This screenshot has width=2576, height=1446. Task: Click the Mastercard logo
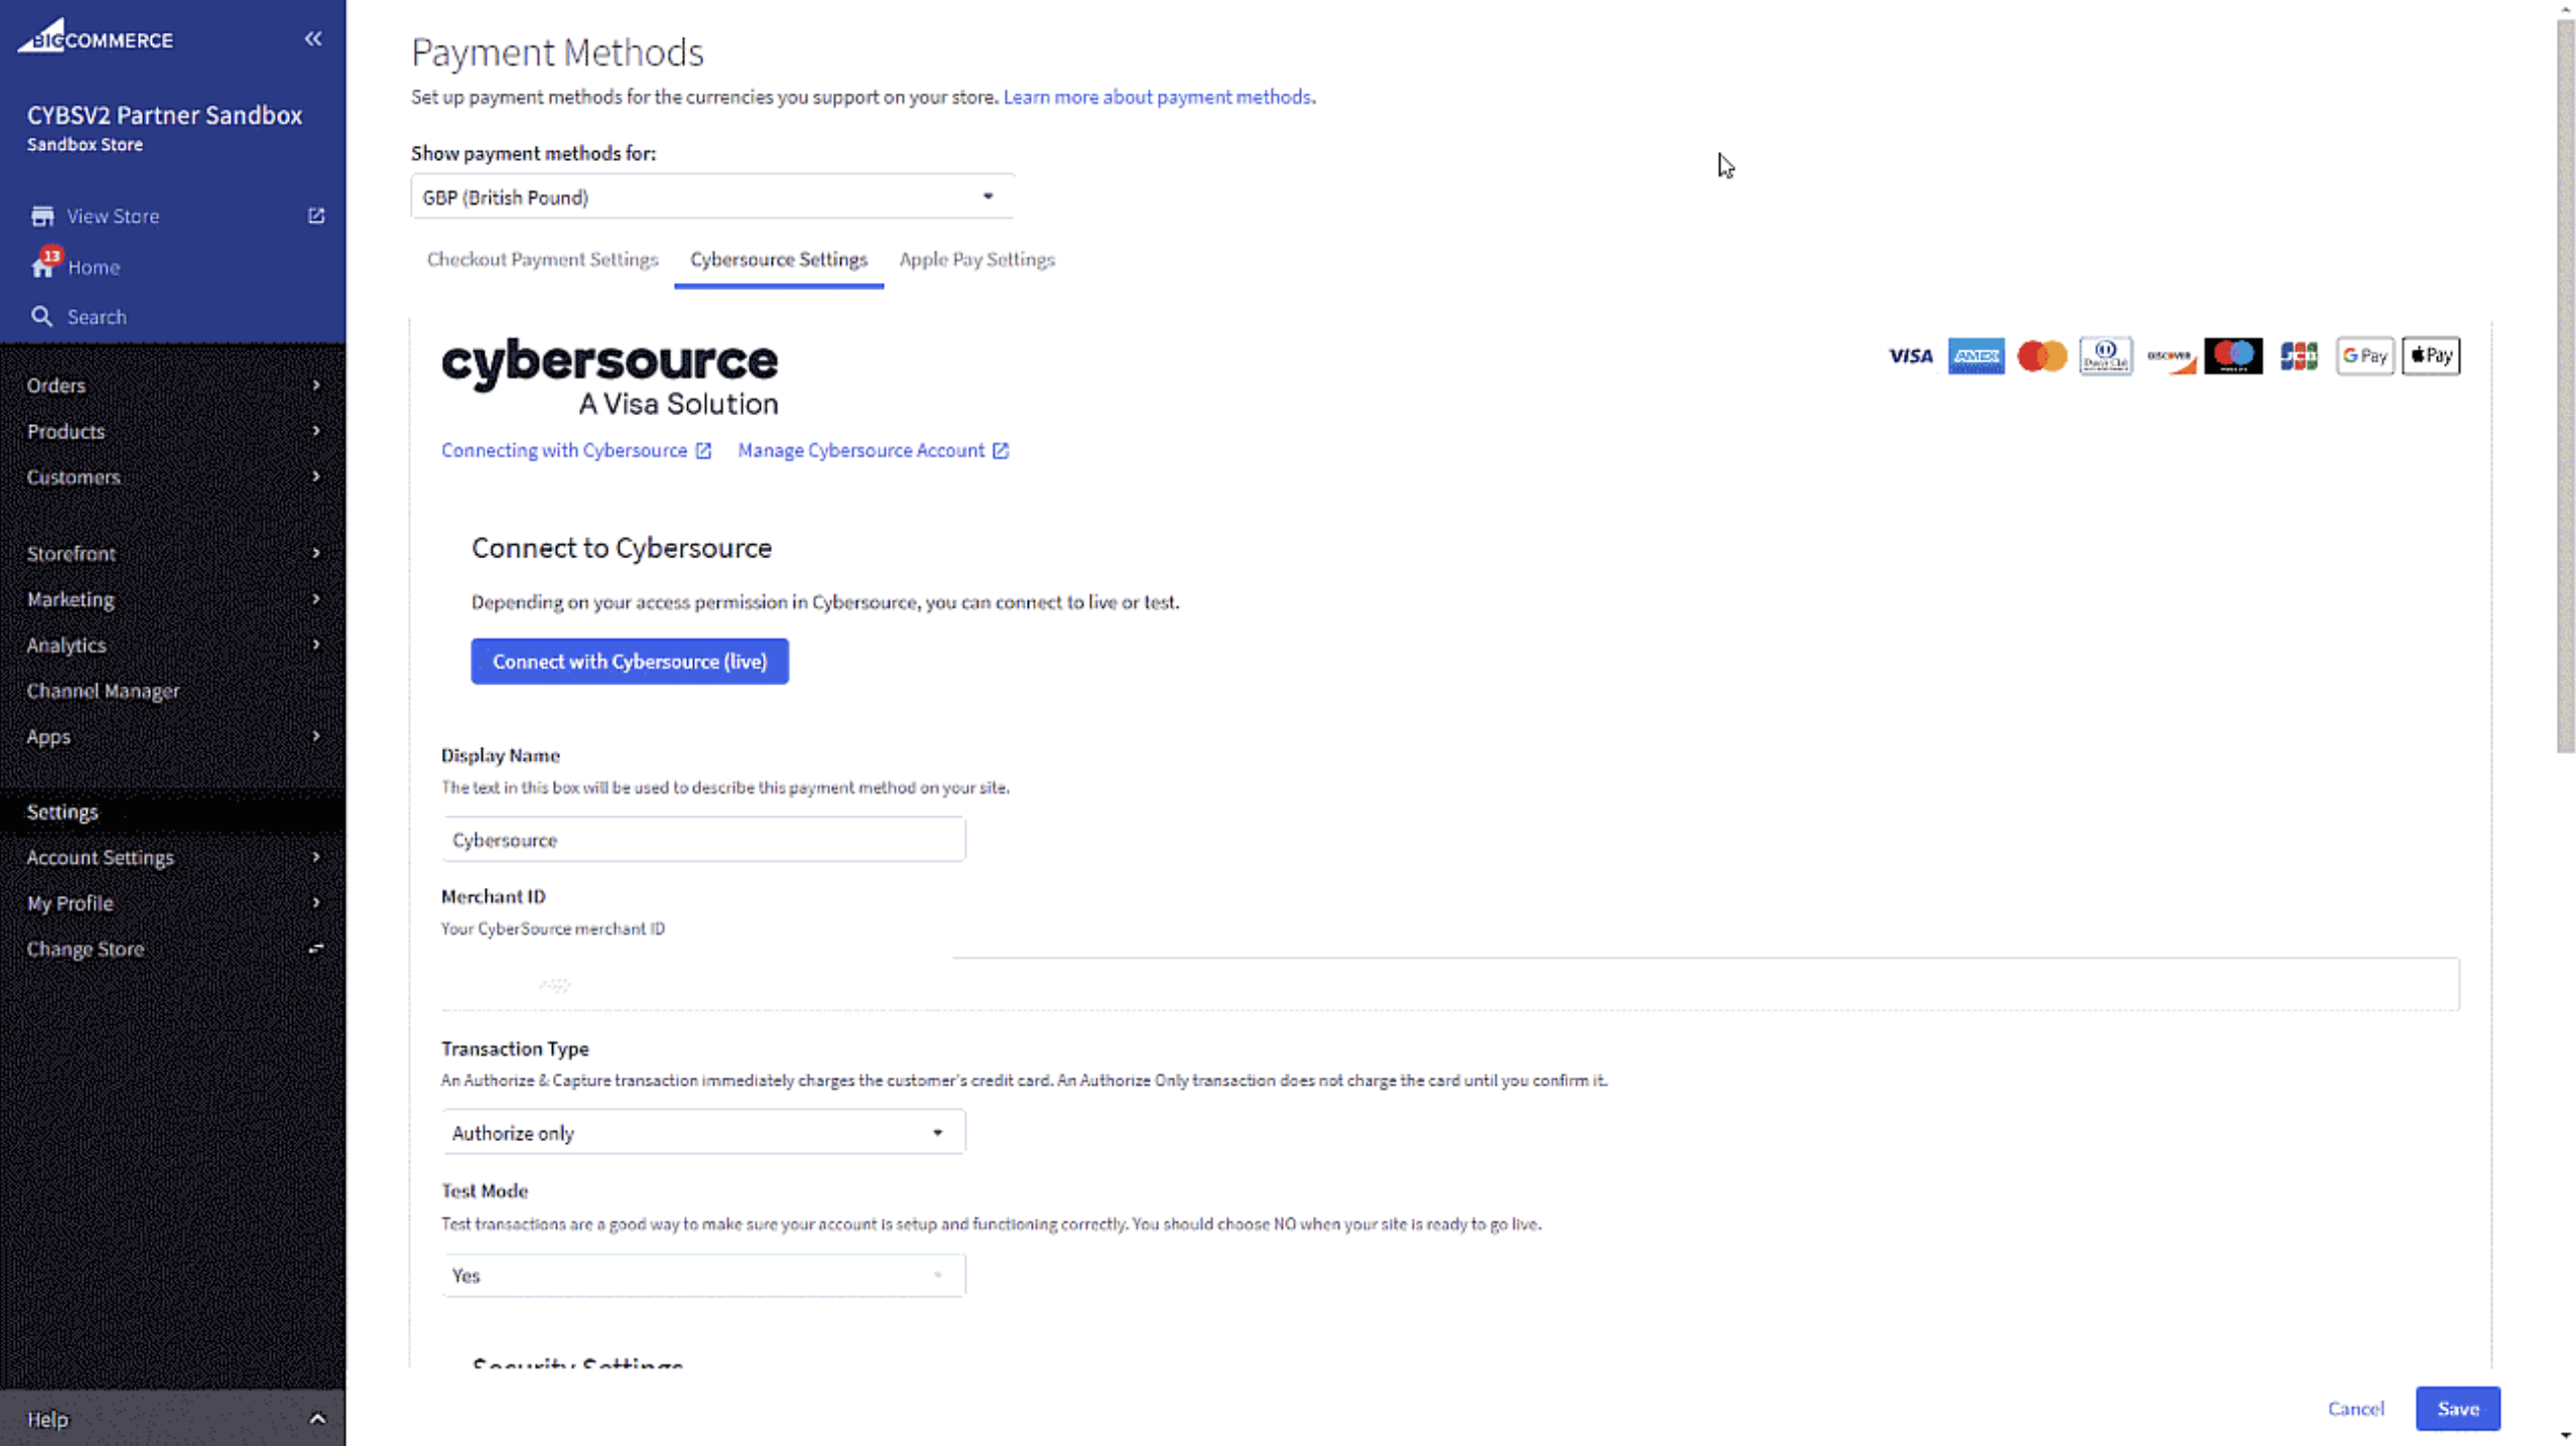click(2042, 356)
